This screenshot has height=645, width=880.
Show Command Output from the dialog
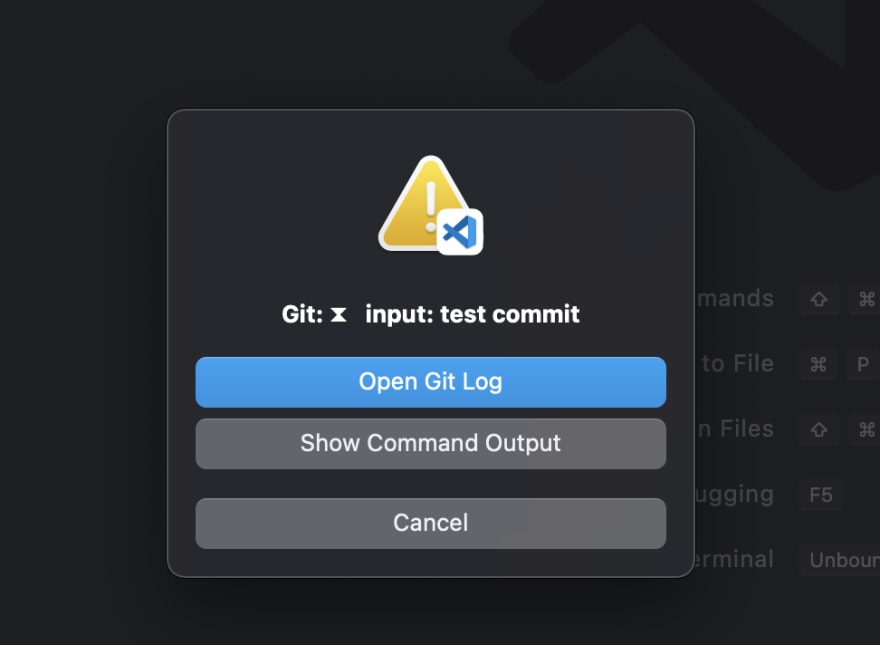pyautogui.click(x=431, y=443)
